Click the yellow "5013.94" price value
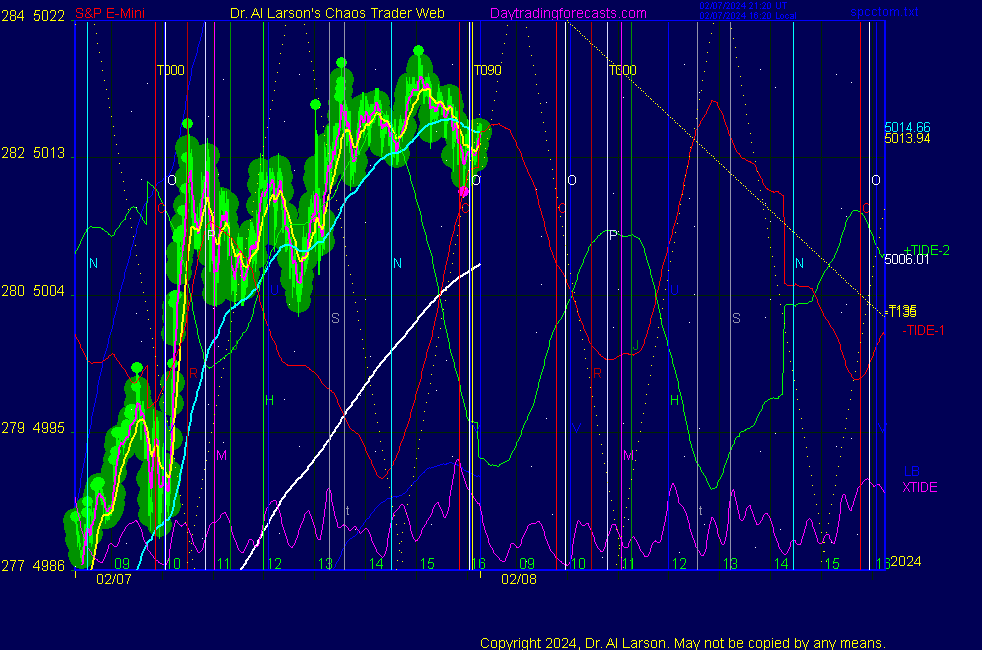 pyautogui.click(x=907, y=138)
